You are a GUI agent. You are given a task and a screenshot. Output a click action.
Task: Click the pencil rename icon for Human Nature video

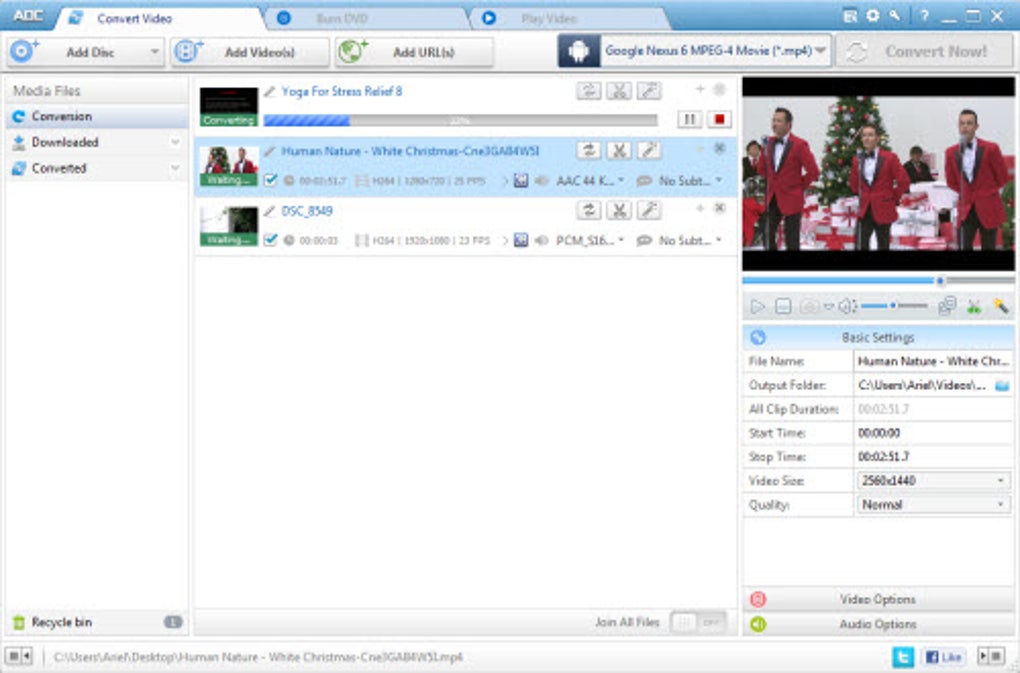(x=269, y=152)
